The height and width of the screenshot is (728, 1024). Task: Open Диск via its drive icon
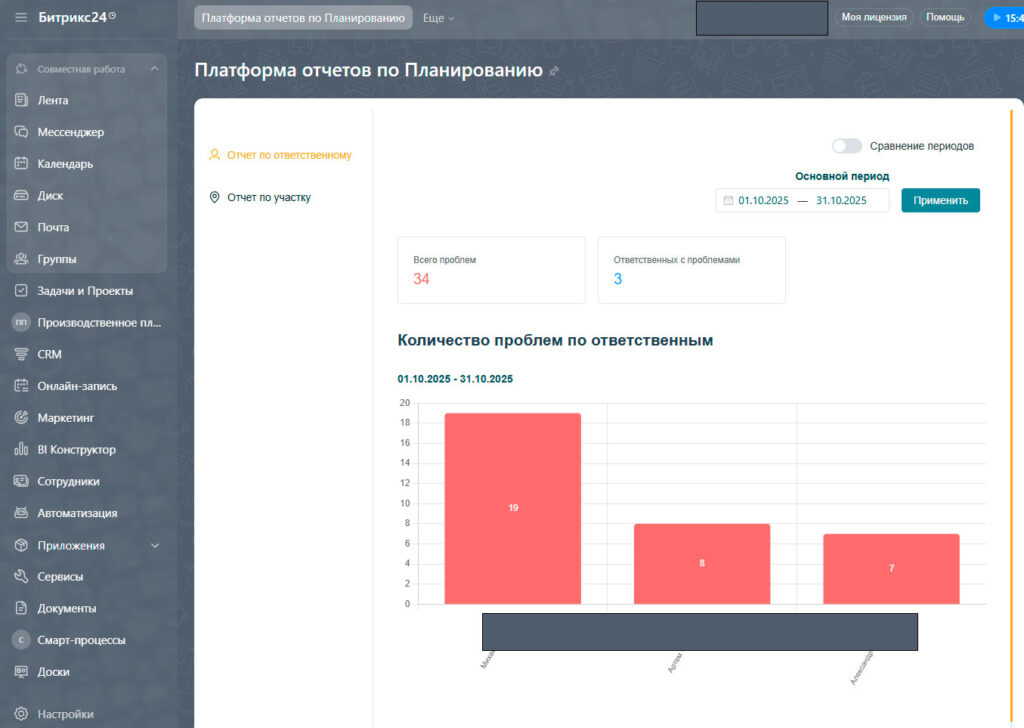(21, 196)
